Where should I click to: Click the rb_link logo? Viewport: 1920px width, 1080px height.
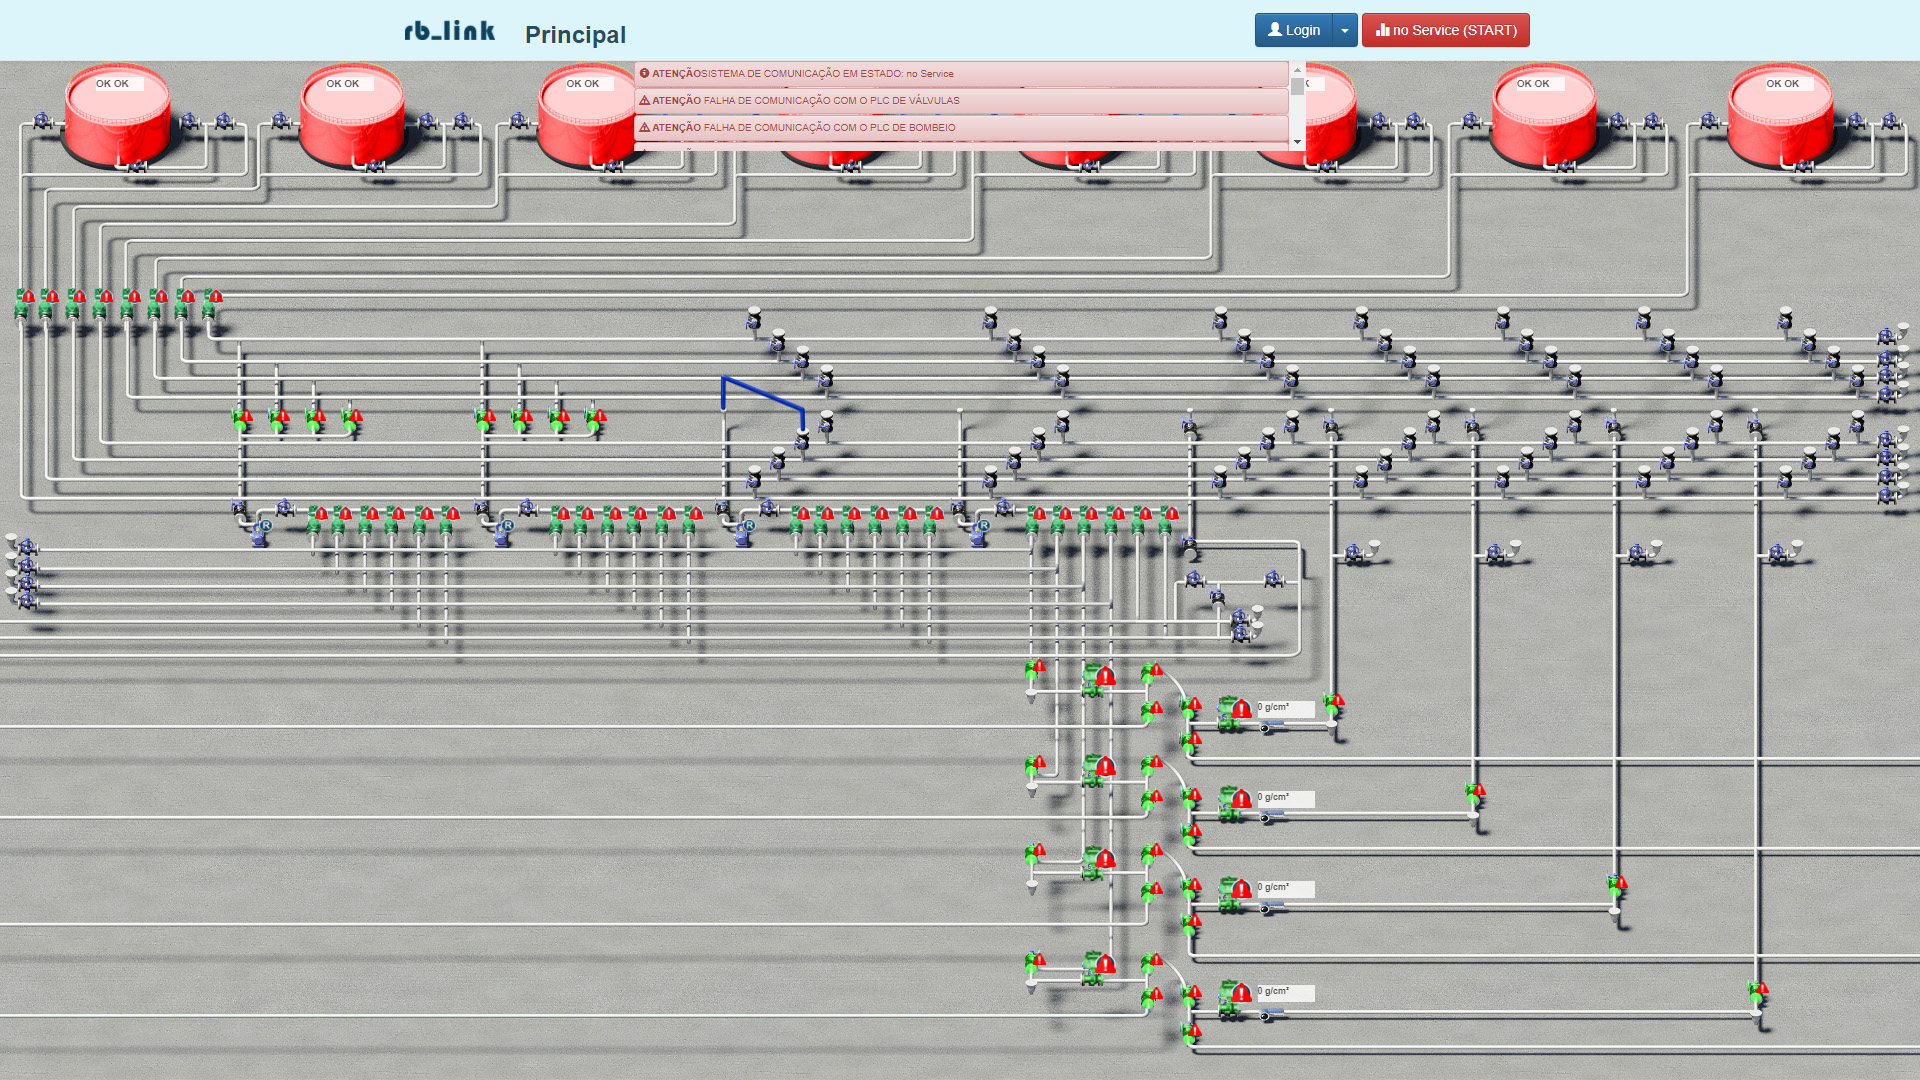(x=449, y=31)
